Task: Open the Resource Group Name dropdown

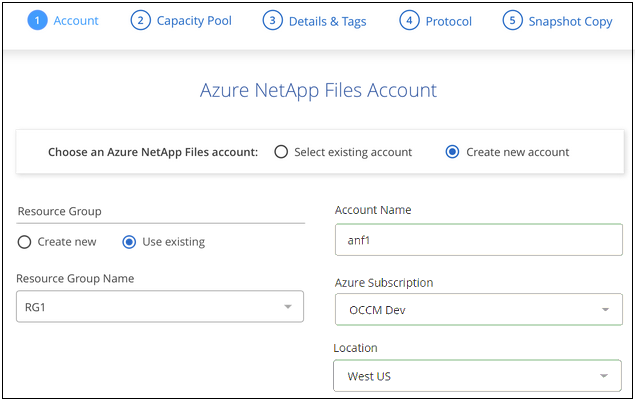Action: coord(160,307)
